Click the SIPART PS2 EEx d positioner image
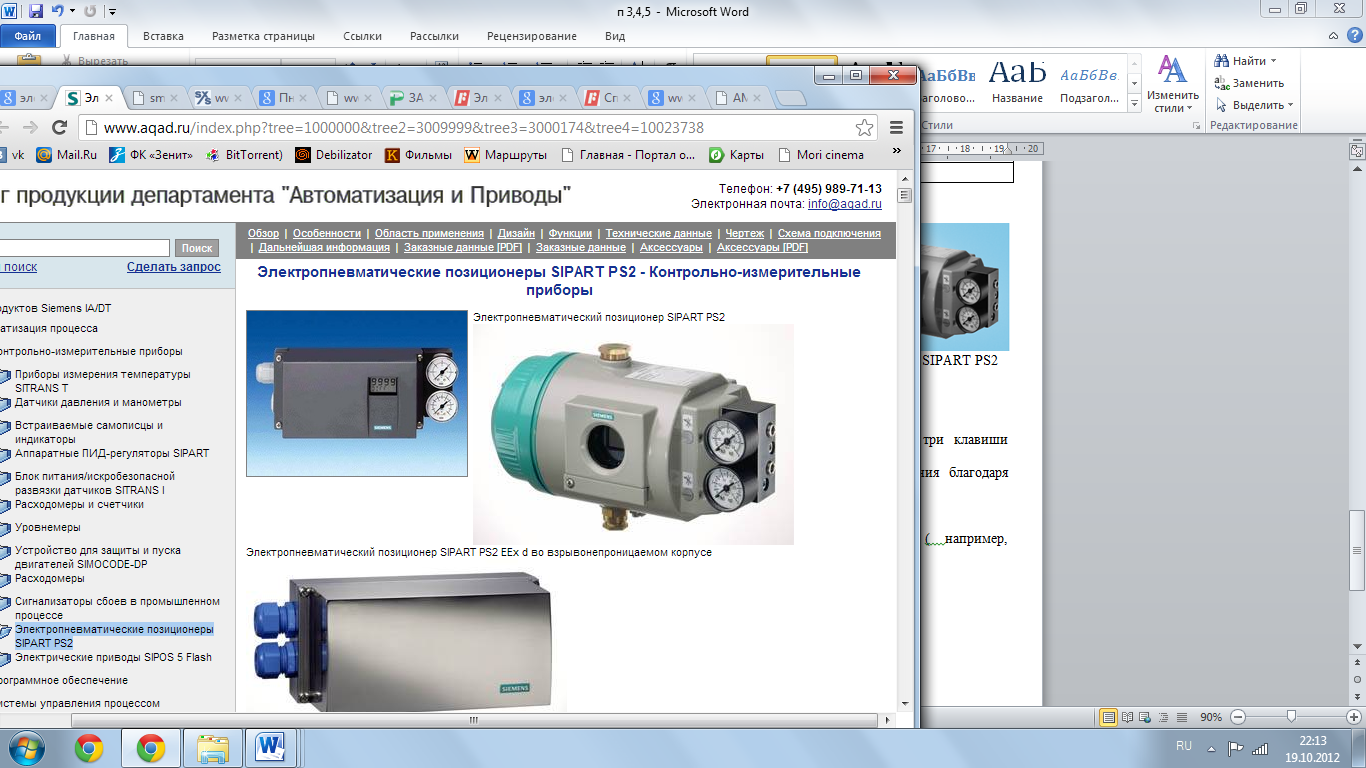The height and width of the screenshot is (768, 1366). coord(633,434)
